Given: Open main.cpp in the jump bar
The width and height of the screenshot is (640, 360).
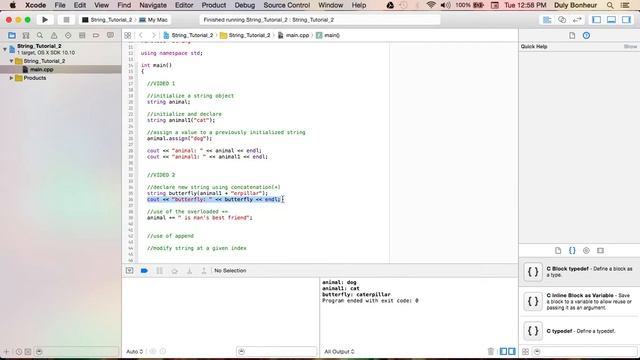Looking at the screenshot, I should click(293, 36).
